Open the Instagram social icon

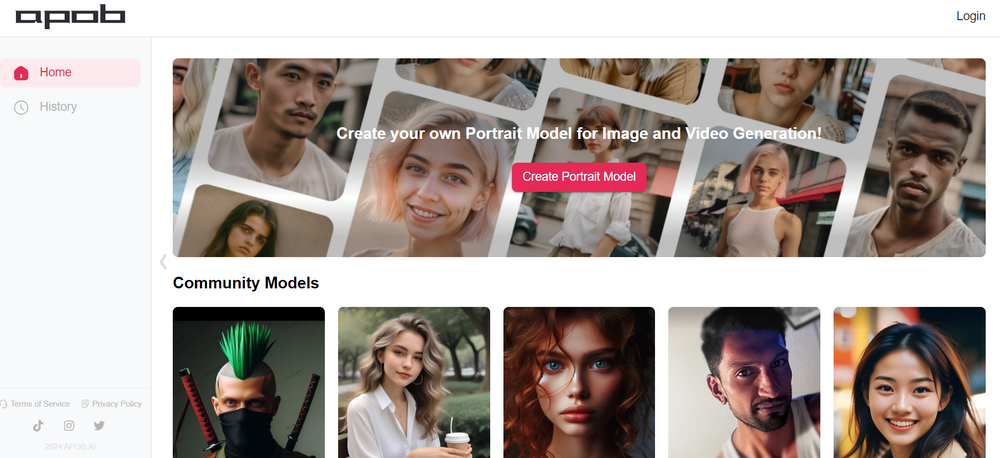(x=69, y=425)
